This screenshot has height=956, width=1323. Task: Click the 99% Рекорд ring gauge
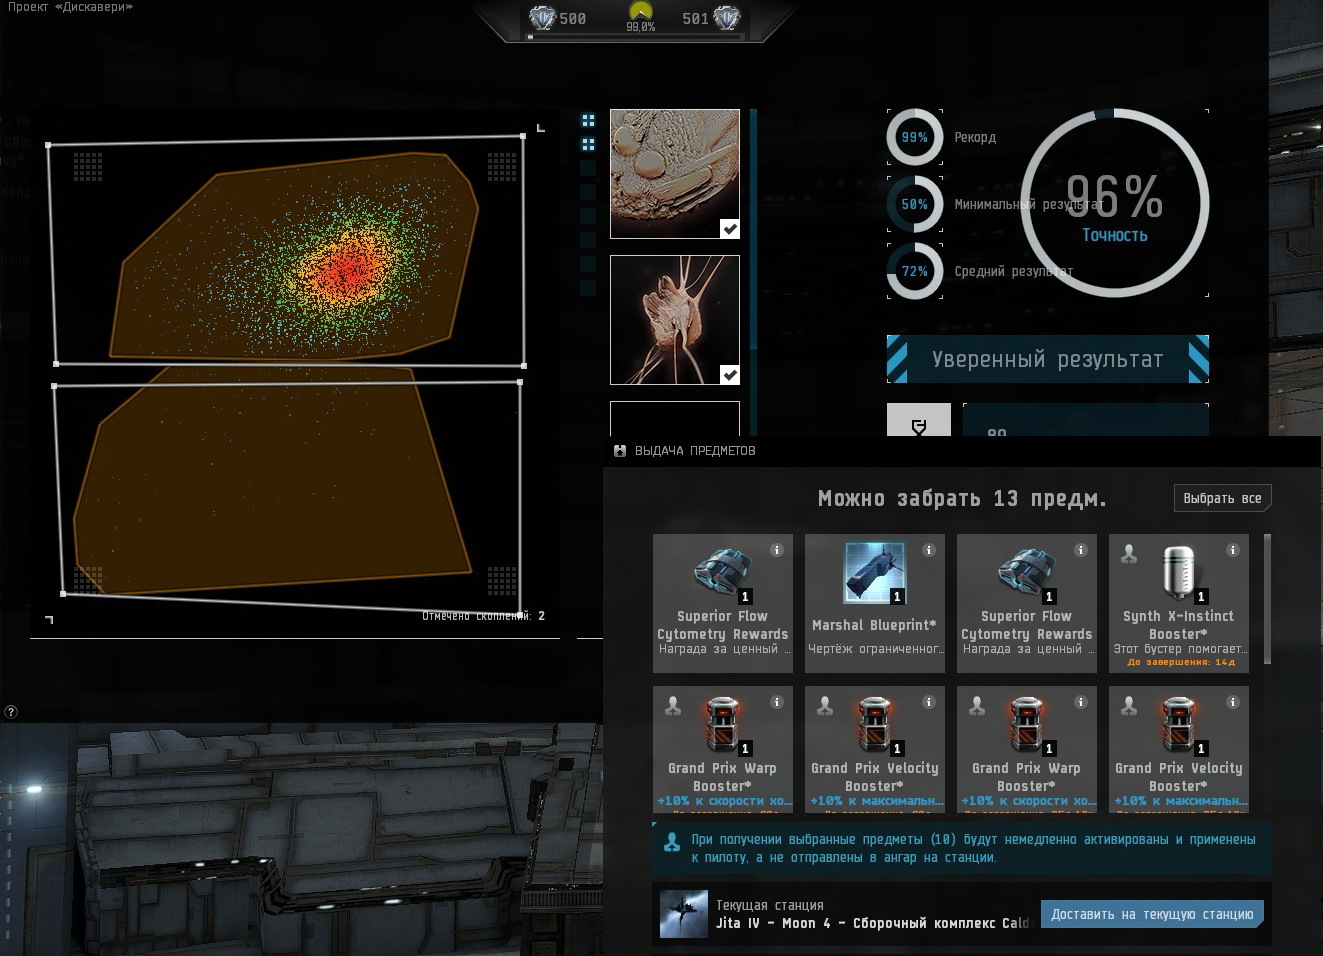coord(914,137)
